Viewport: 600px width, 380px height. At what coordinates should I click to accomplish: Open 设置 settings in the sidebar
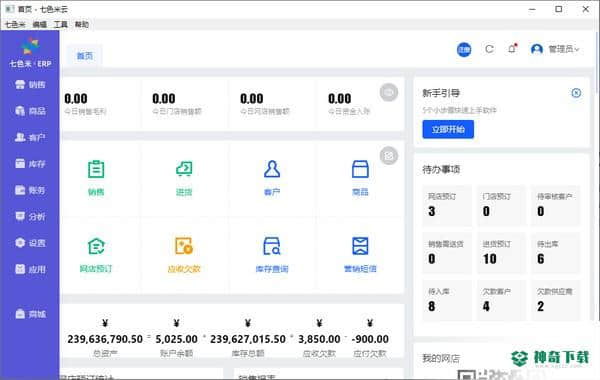click(30, 243)
